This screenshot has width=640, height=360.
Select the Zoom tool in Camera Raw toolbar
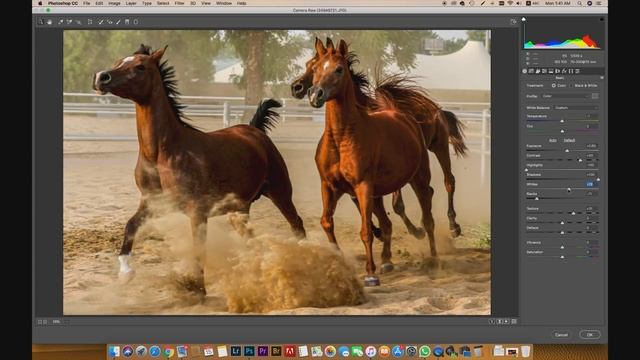pos(40,22)
